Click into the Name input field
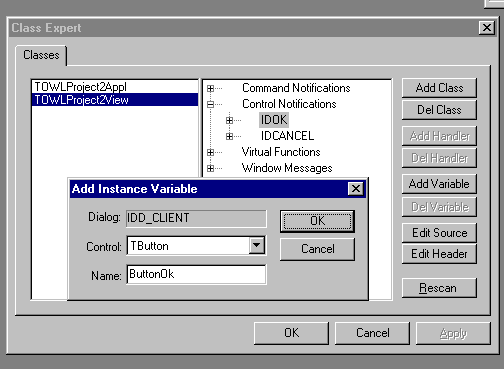 coord(196,274)
